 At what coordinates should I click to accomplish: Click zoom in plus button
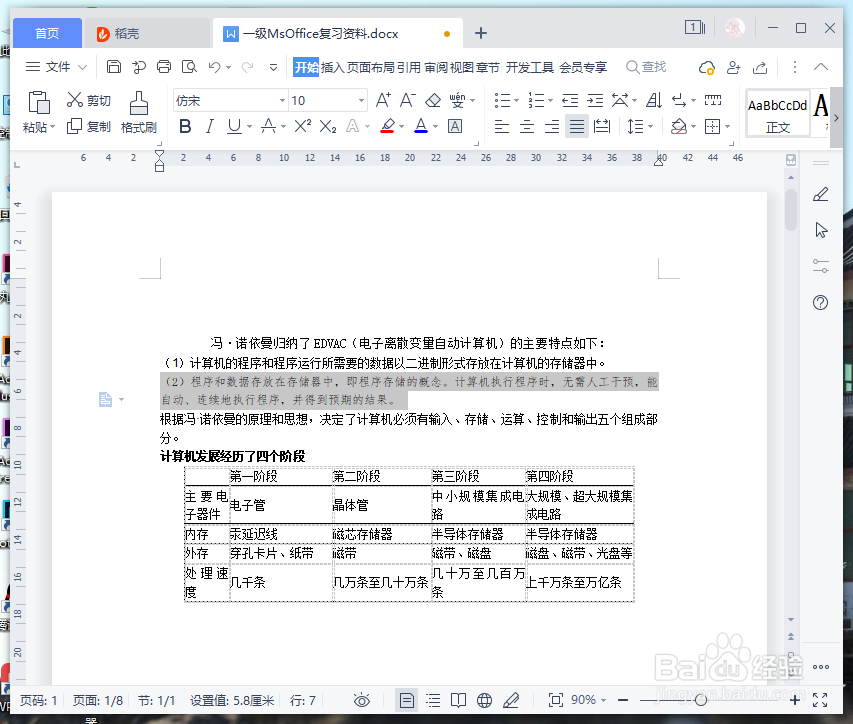tap(795, 700)
